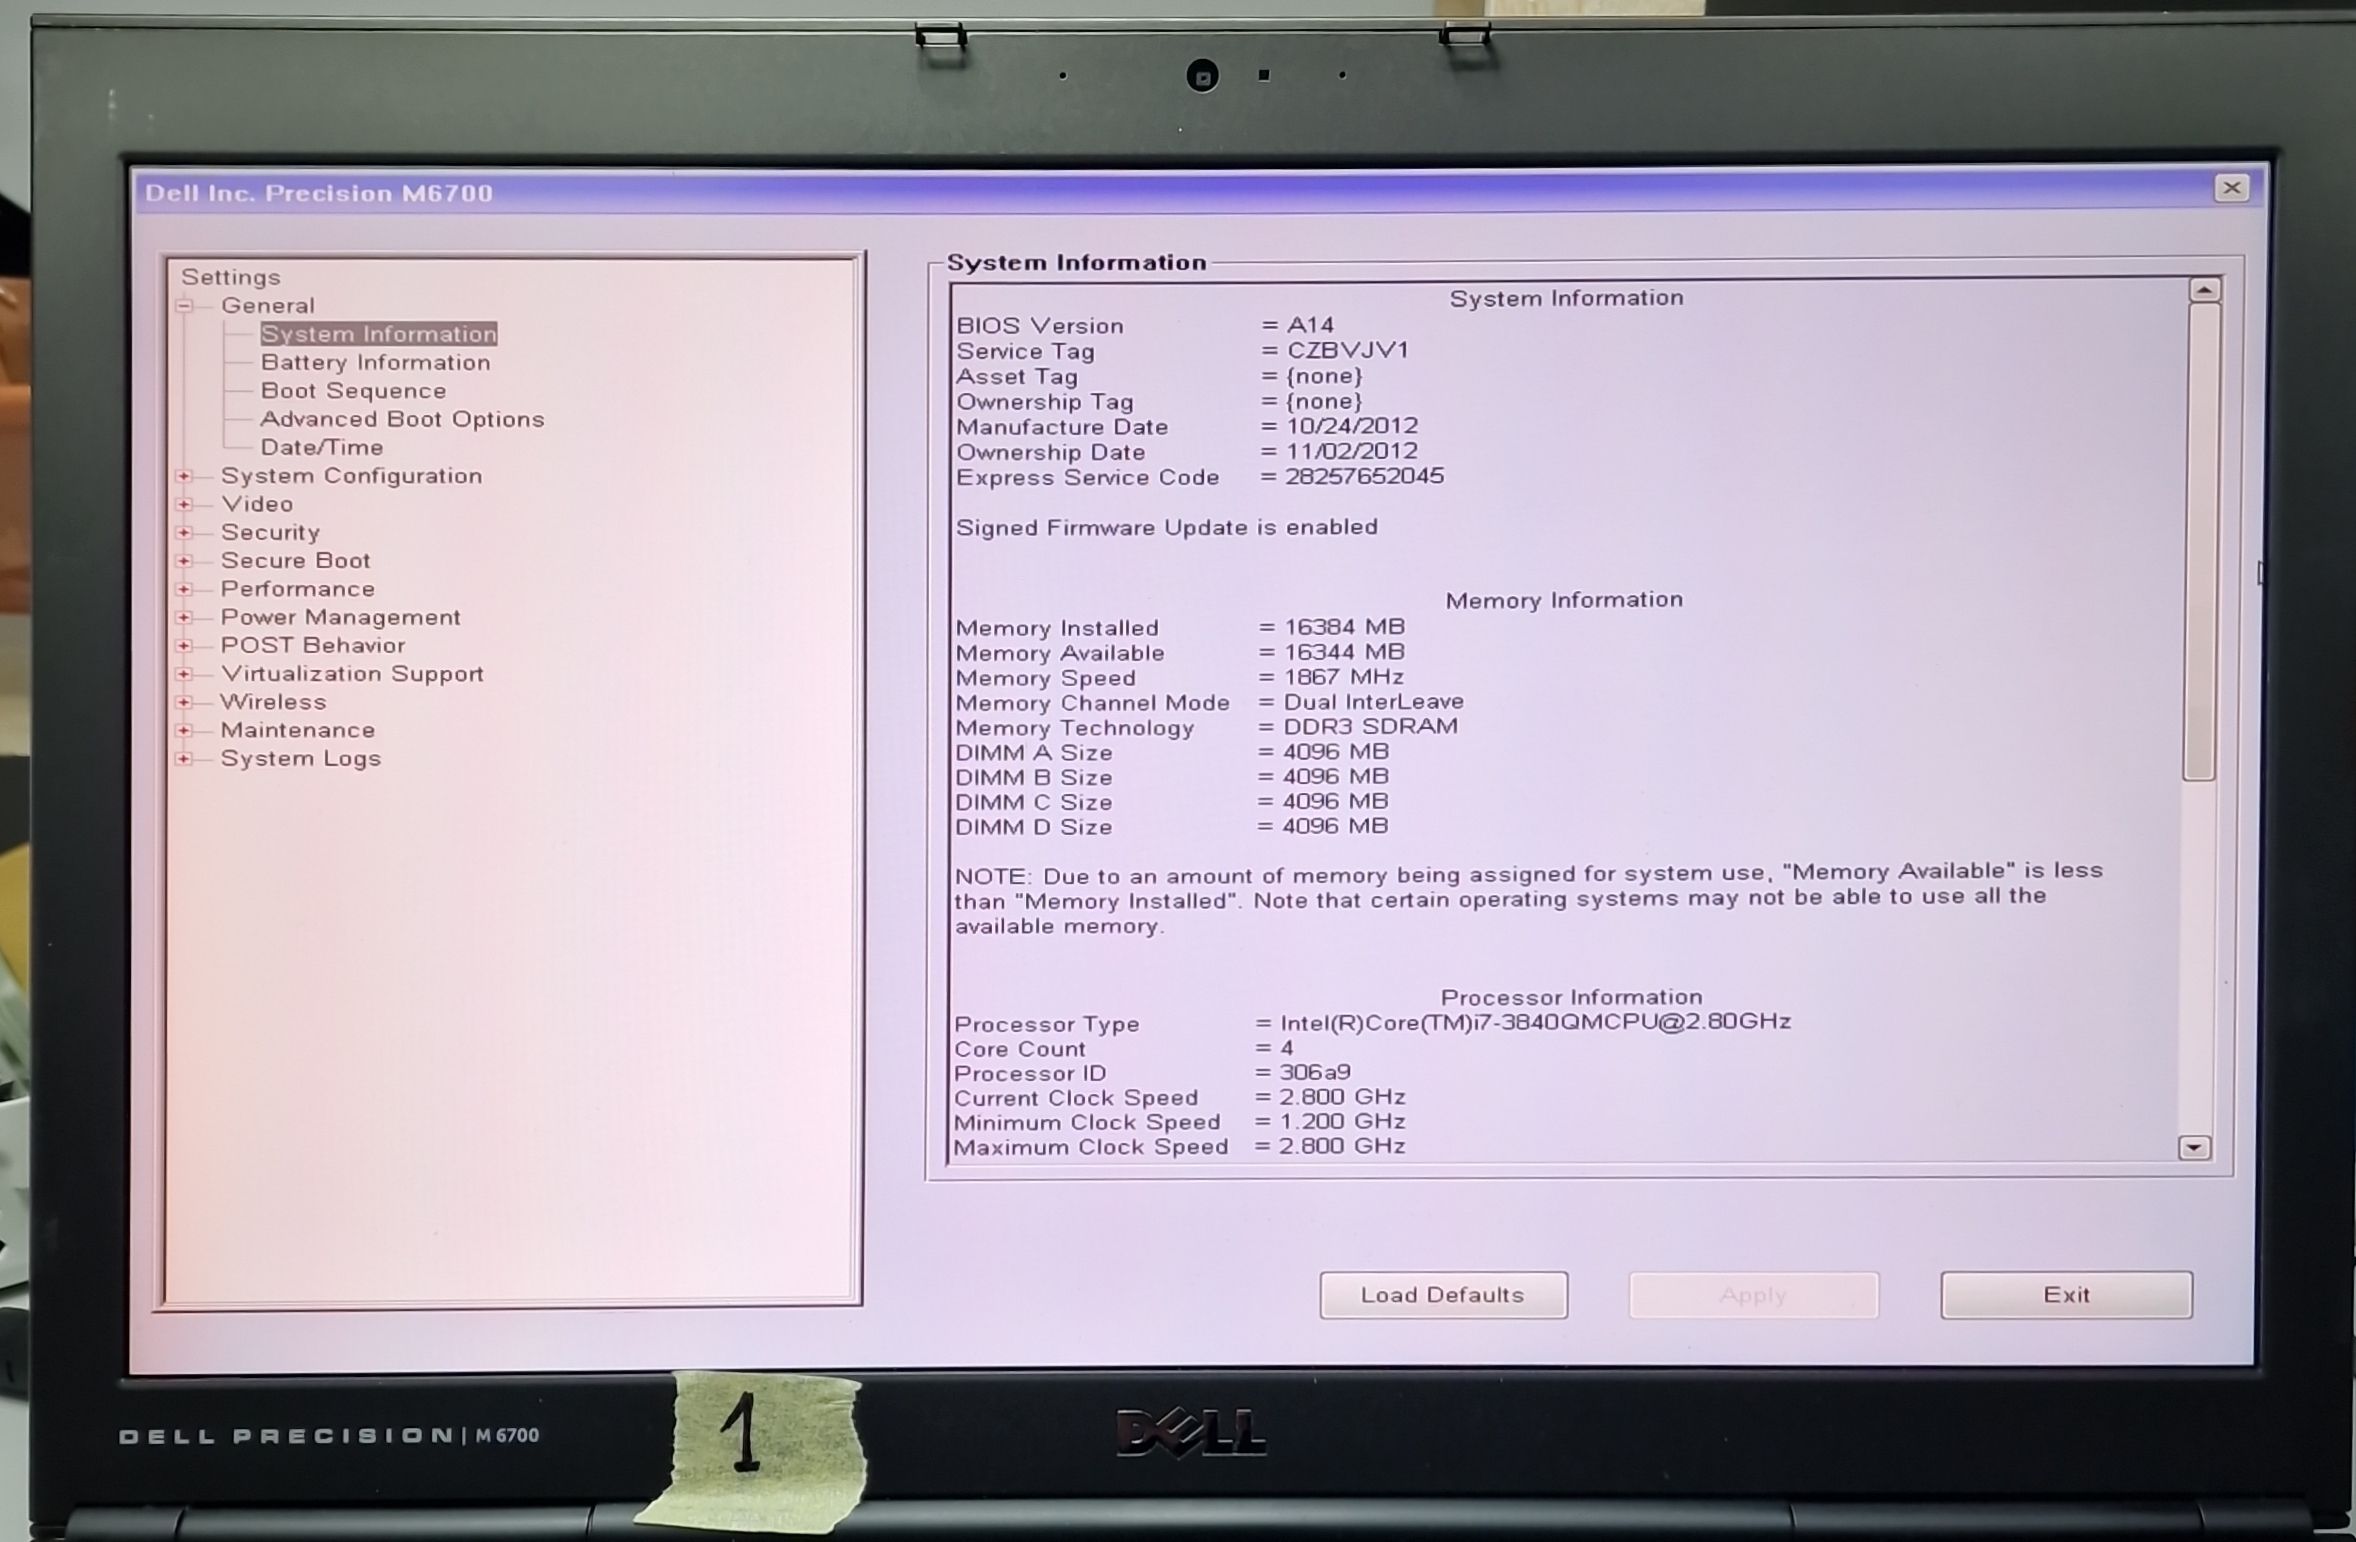Expand the Secure Boot node

pyautogui.click(x=184, y=561)
